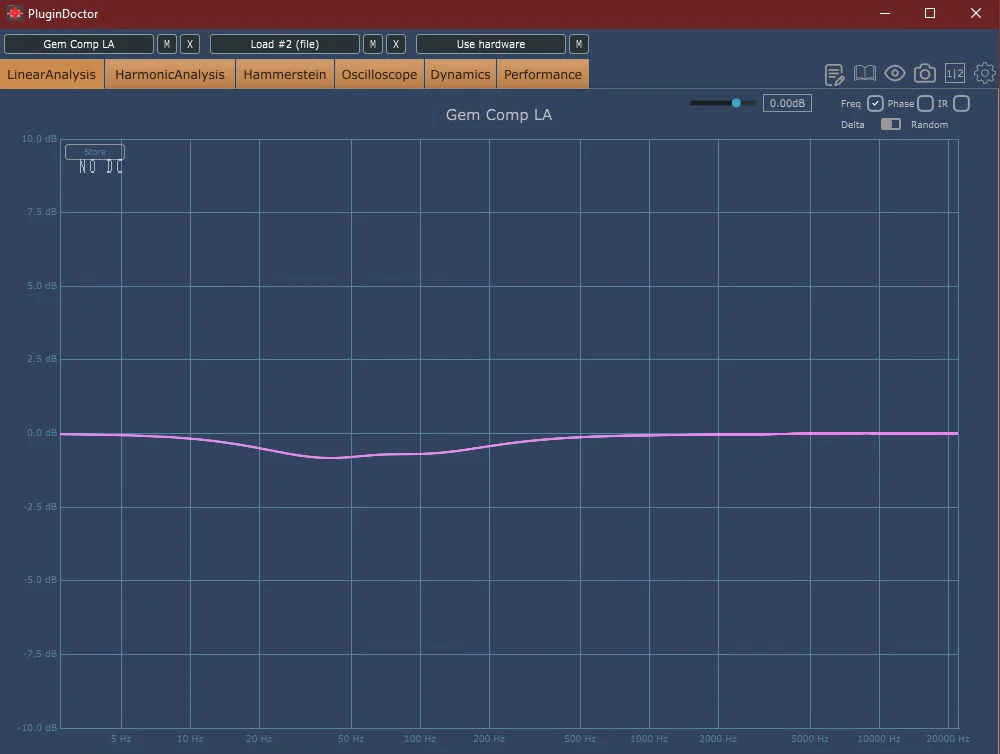Screen dimensions: 1000x754
Task: Click the 100 Hz axis label
Action: 420,739
